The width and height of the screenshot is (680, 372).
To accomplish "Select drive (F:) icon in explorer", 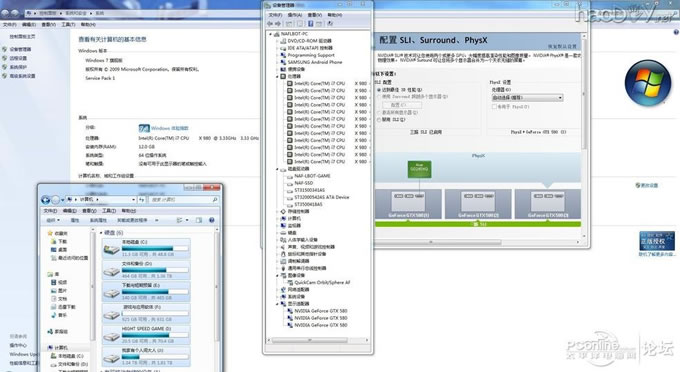I will pos(111,314).
